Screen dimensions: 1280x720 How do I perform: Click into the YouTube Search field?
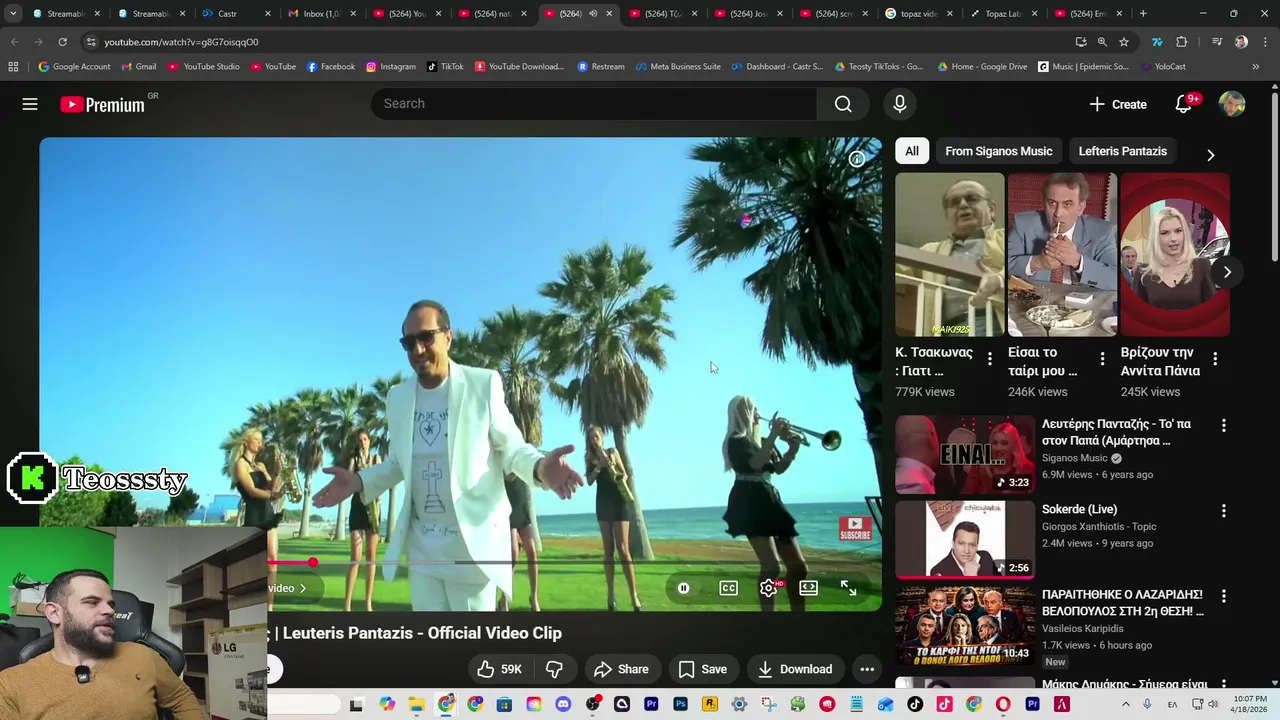(594, 104)
